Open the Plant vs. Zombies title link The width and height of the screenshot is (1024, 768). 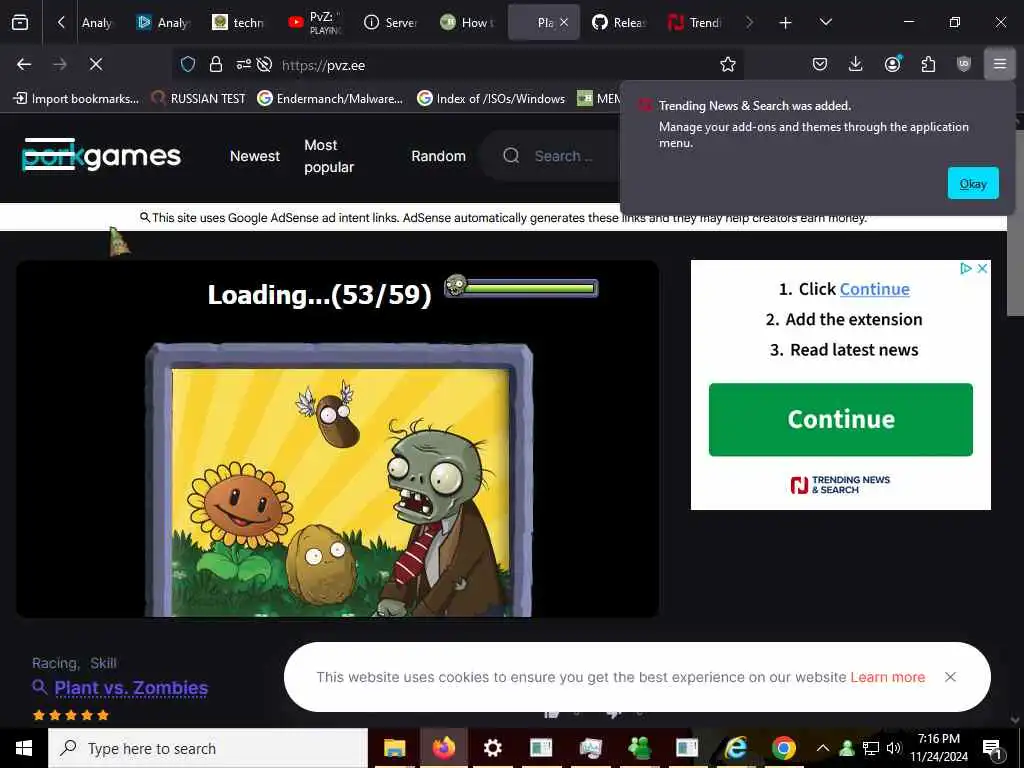tap(131, 688)
